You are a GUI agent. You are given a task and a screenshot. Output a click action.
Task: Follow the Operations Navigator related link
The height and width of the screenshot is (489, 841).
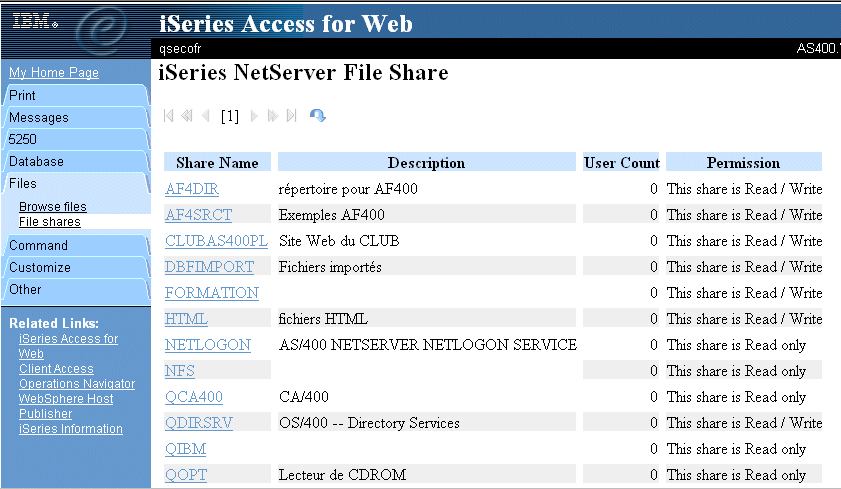[x=77, y=384]
